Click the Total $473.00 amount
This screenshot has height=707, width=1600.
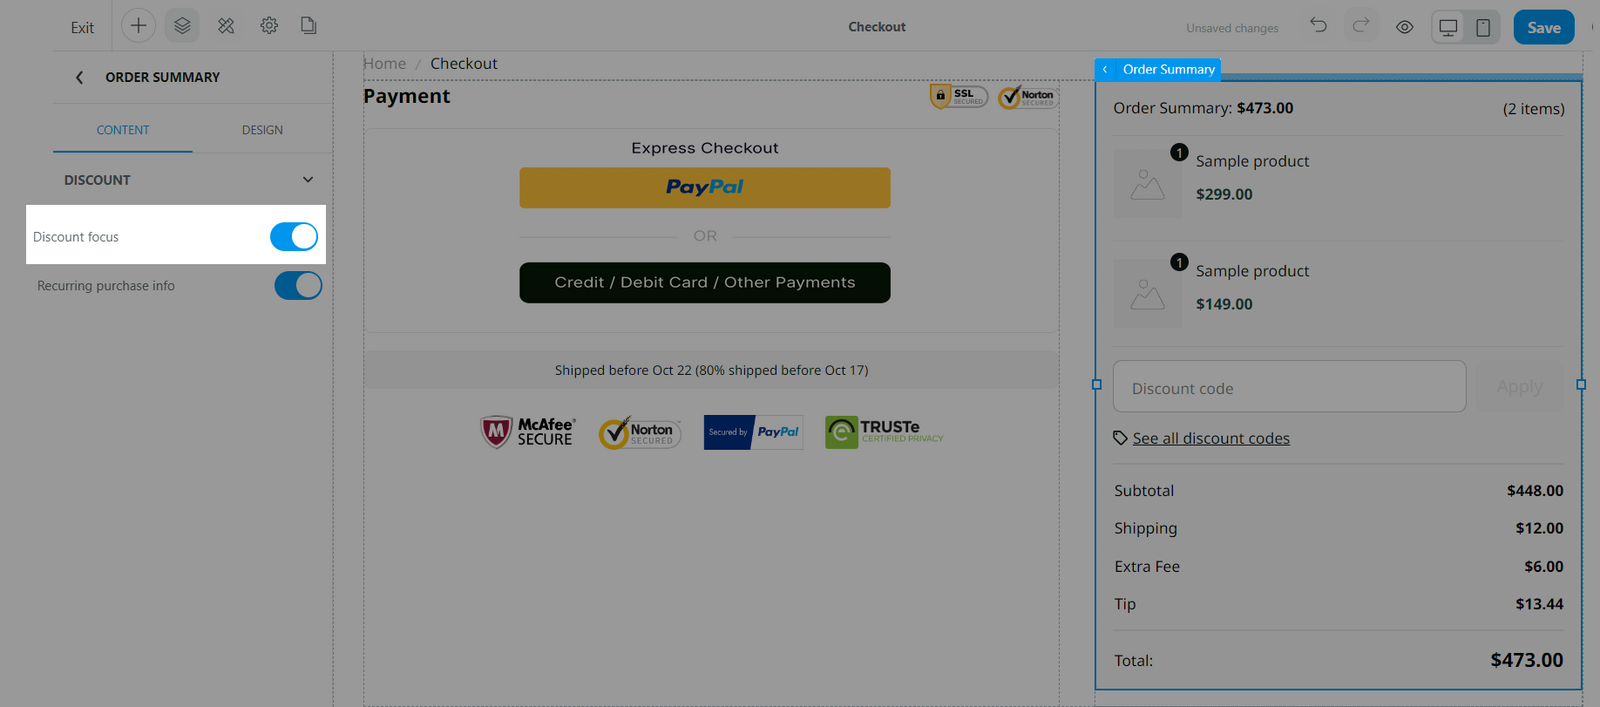click(x=1526, y=660)
